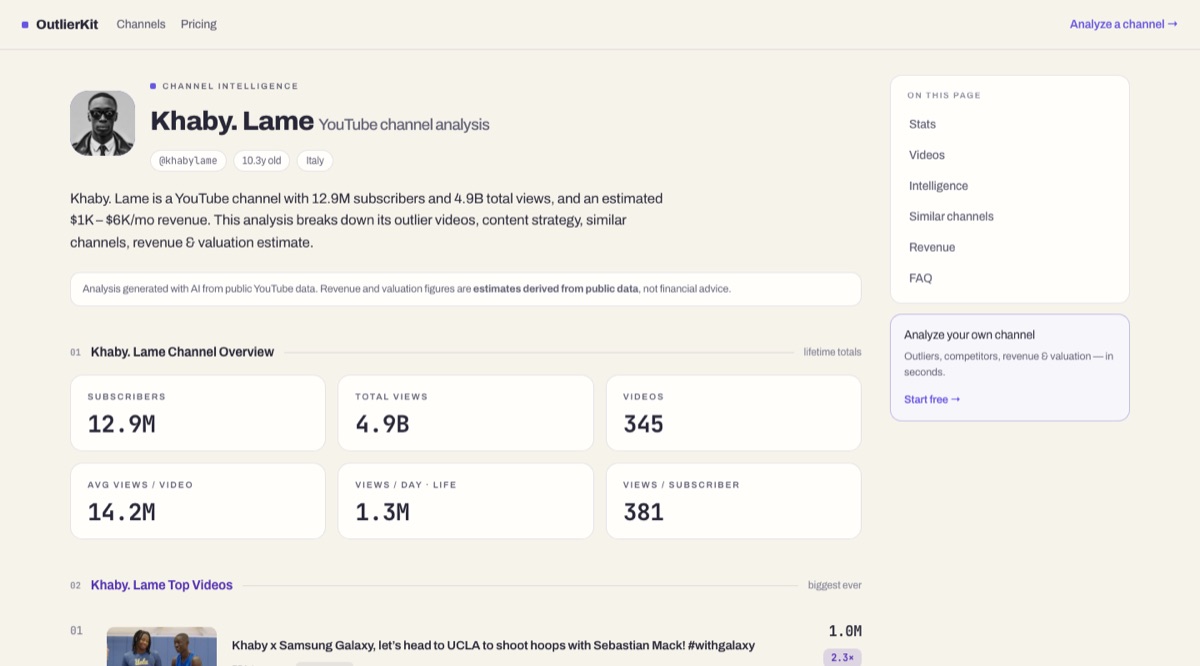Open the Channels nav item
The image size is (1200, 666).
(x=141, y=24)
